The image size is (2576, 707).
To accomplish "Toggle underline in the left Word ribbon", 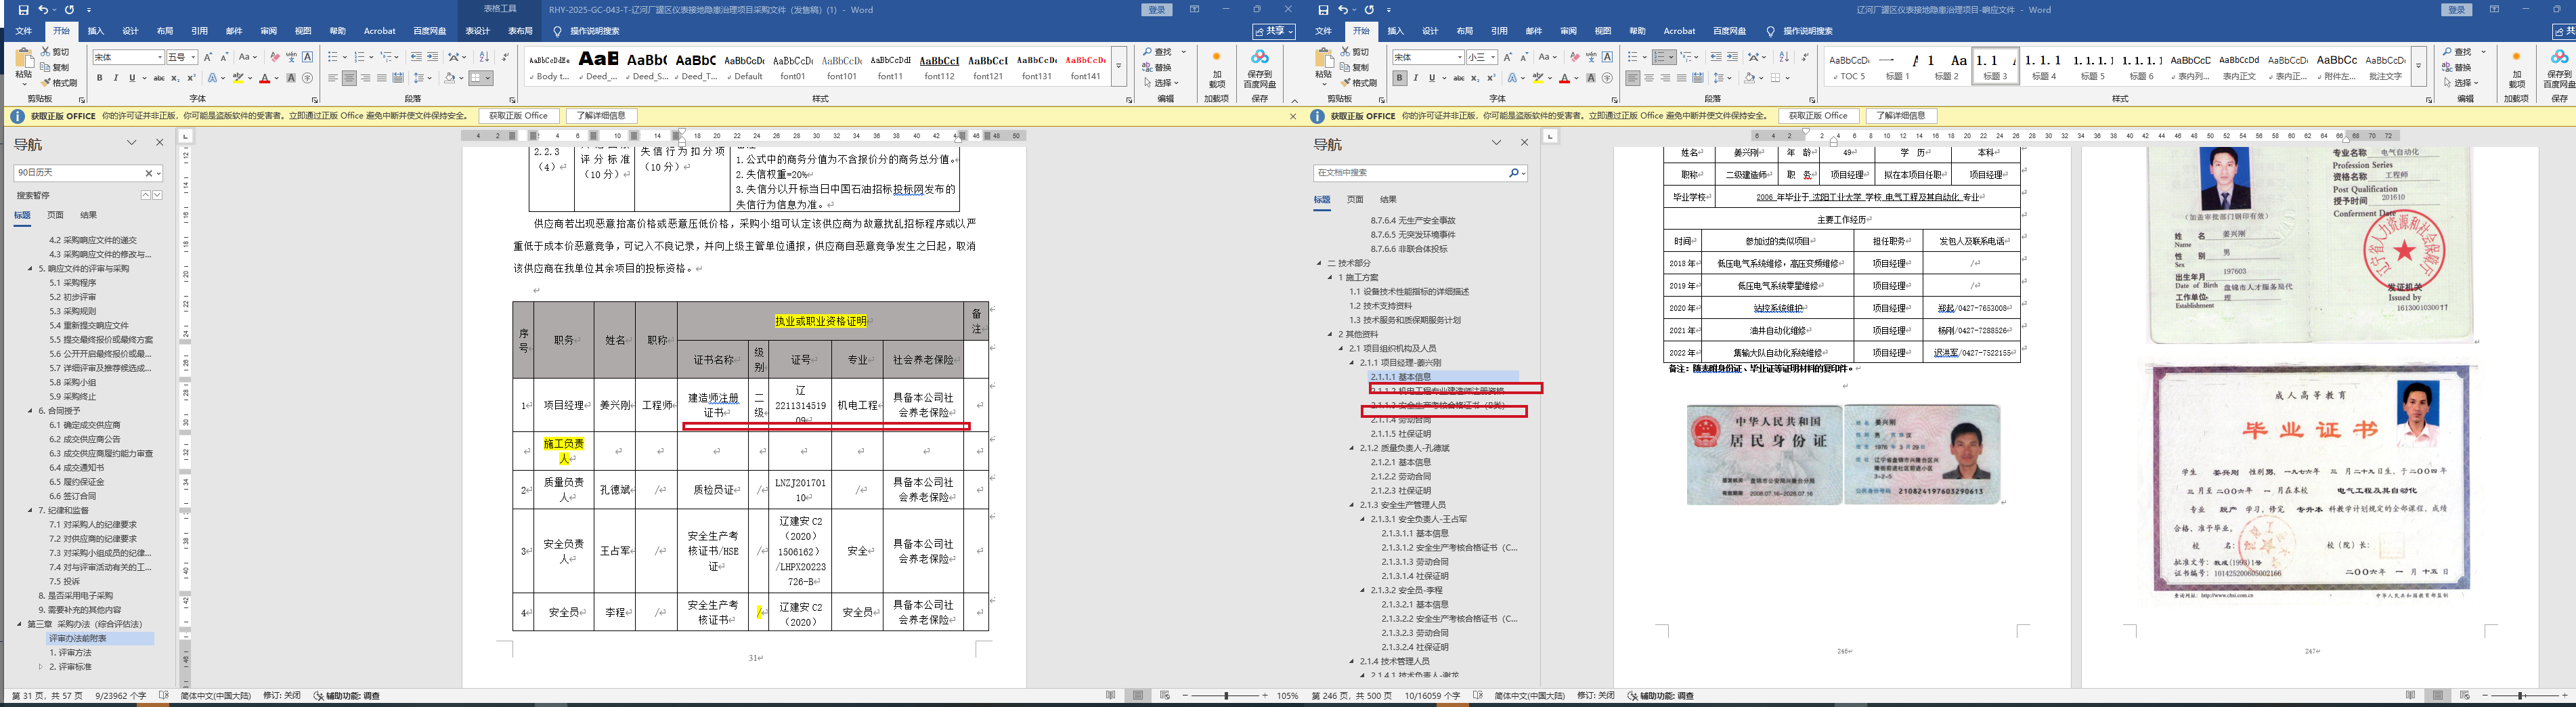I will (x=131, y=78).
